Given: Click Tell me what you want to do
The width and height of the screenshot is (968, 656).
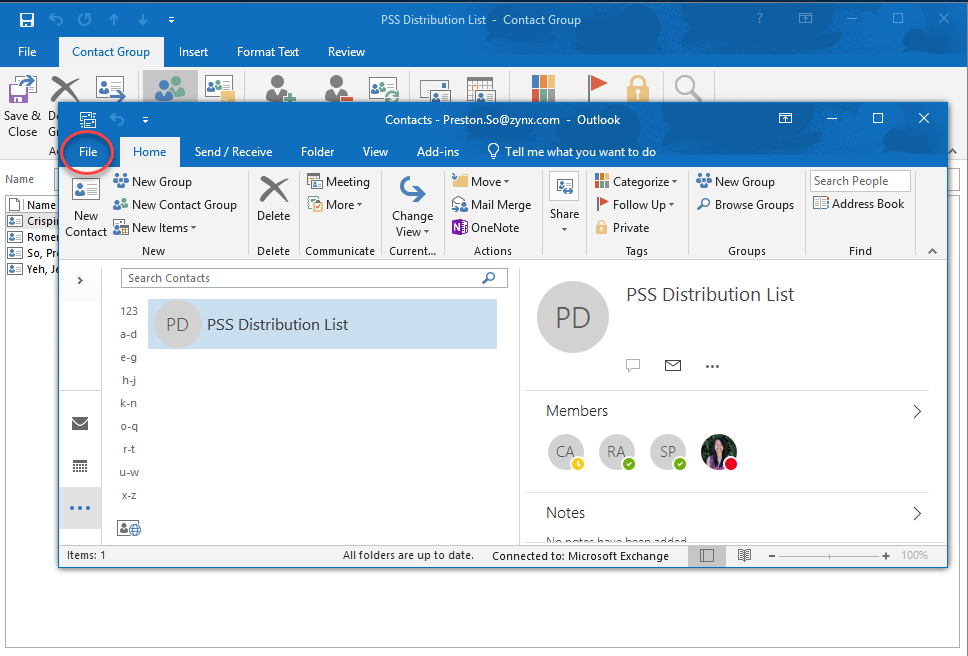Looking at the screenshot, I should (572, 152).
